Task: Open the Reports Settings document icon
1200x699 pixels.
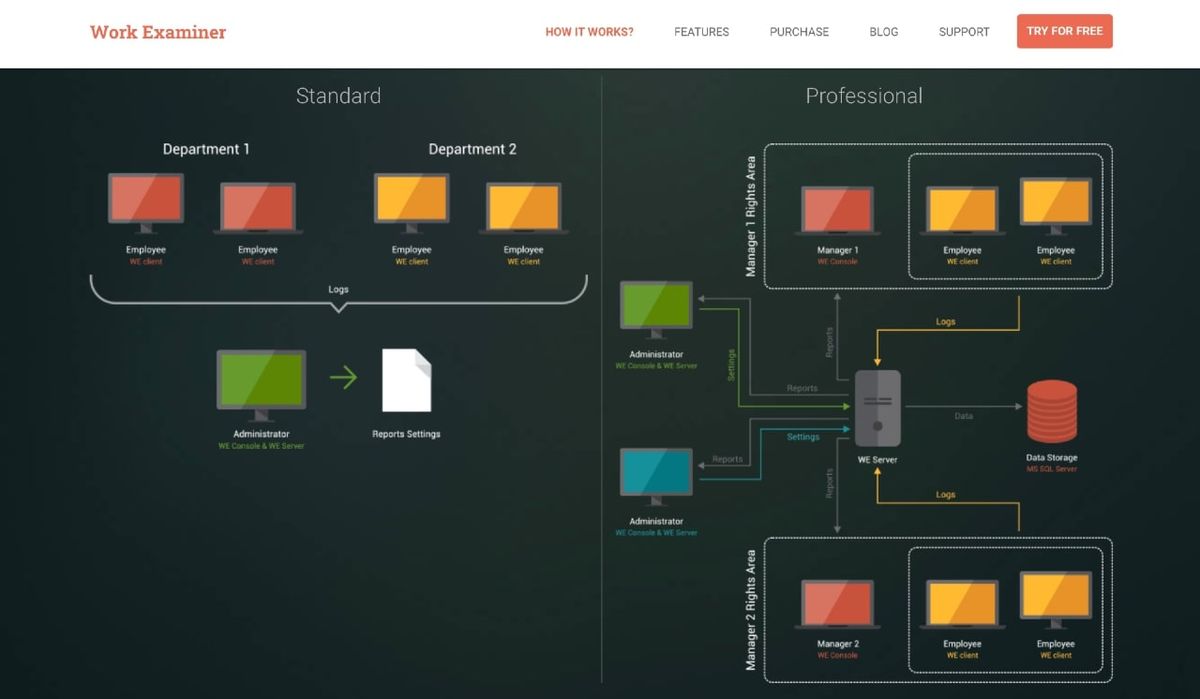Action: coord(405,388)
